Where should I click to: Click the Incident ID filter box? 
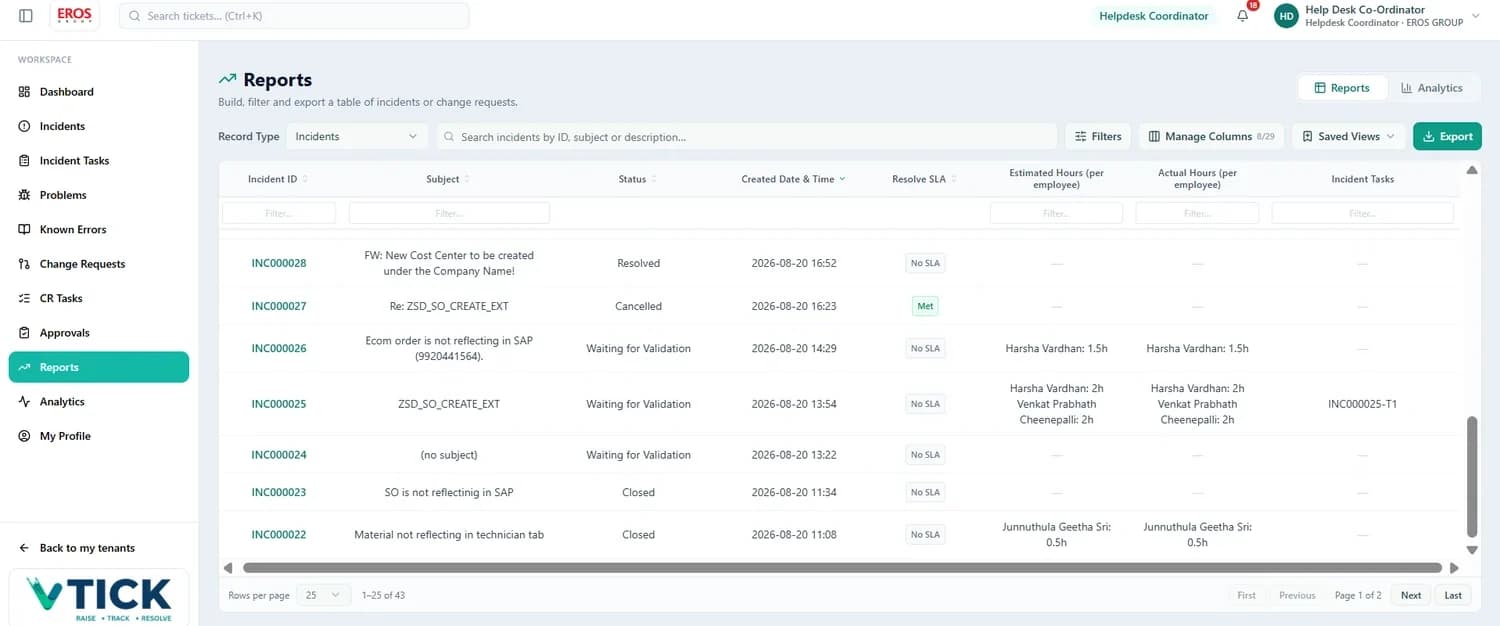pyautogui.click(x=279, y=213)
